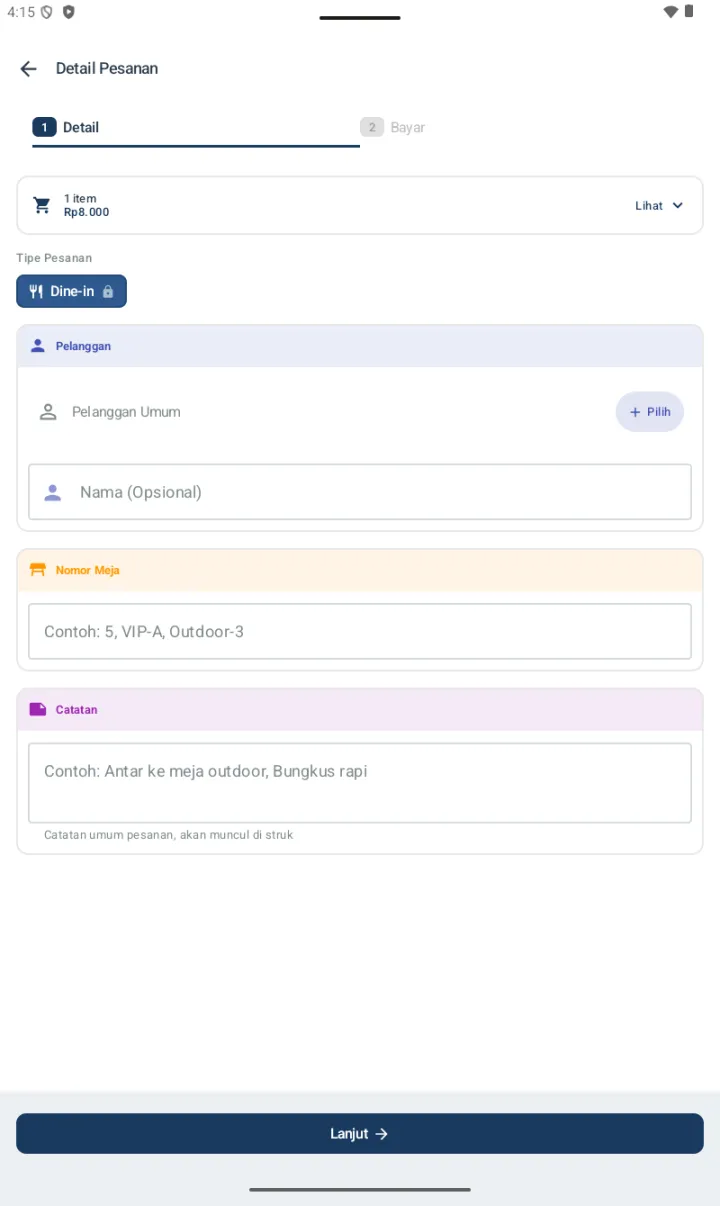Image resolution: width=720 pixels, height=1206 pixels.
Task: Tap the back arrow icon
Action: click(x=28, y=68)
